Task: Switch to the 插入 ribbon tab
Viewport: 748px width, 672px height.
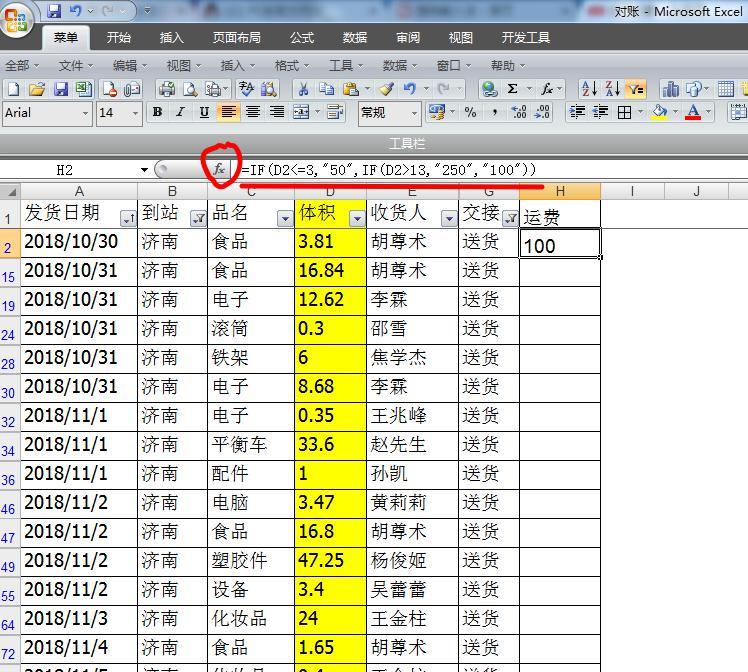Action: (172, 38)
